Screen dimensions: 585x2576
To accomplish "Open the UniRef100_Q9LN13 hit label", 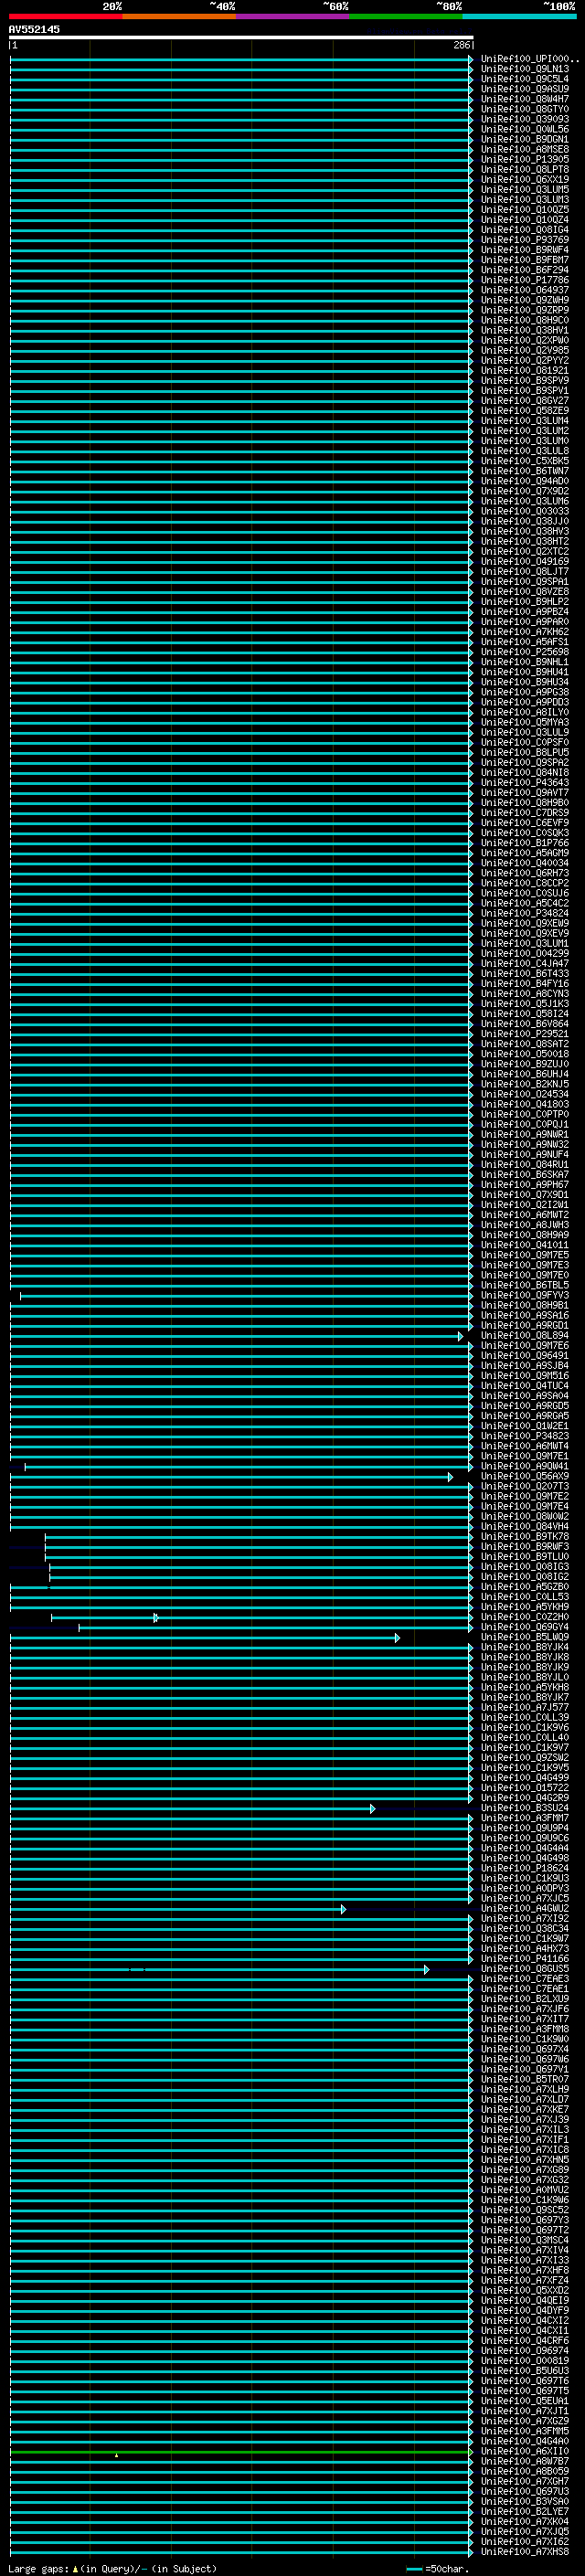I will point(524,69).
